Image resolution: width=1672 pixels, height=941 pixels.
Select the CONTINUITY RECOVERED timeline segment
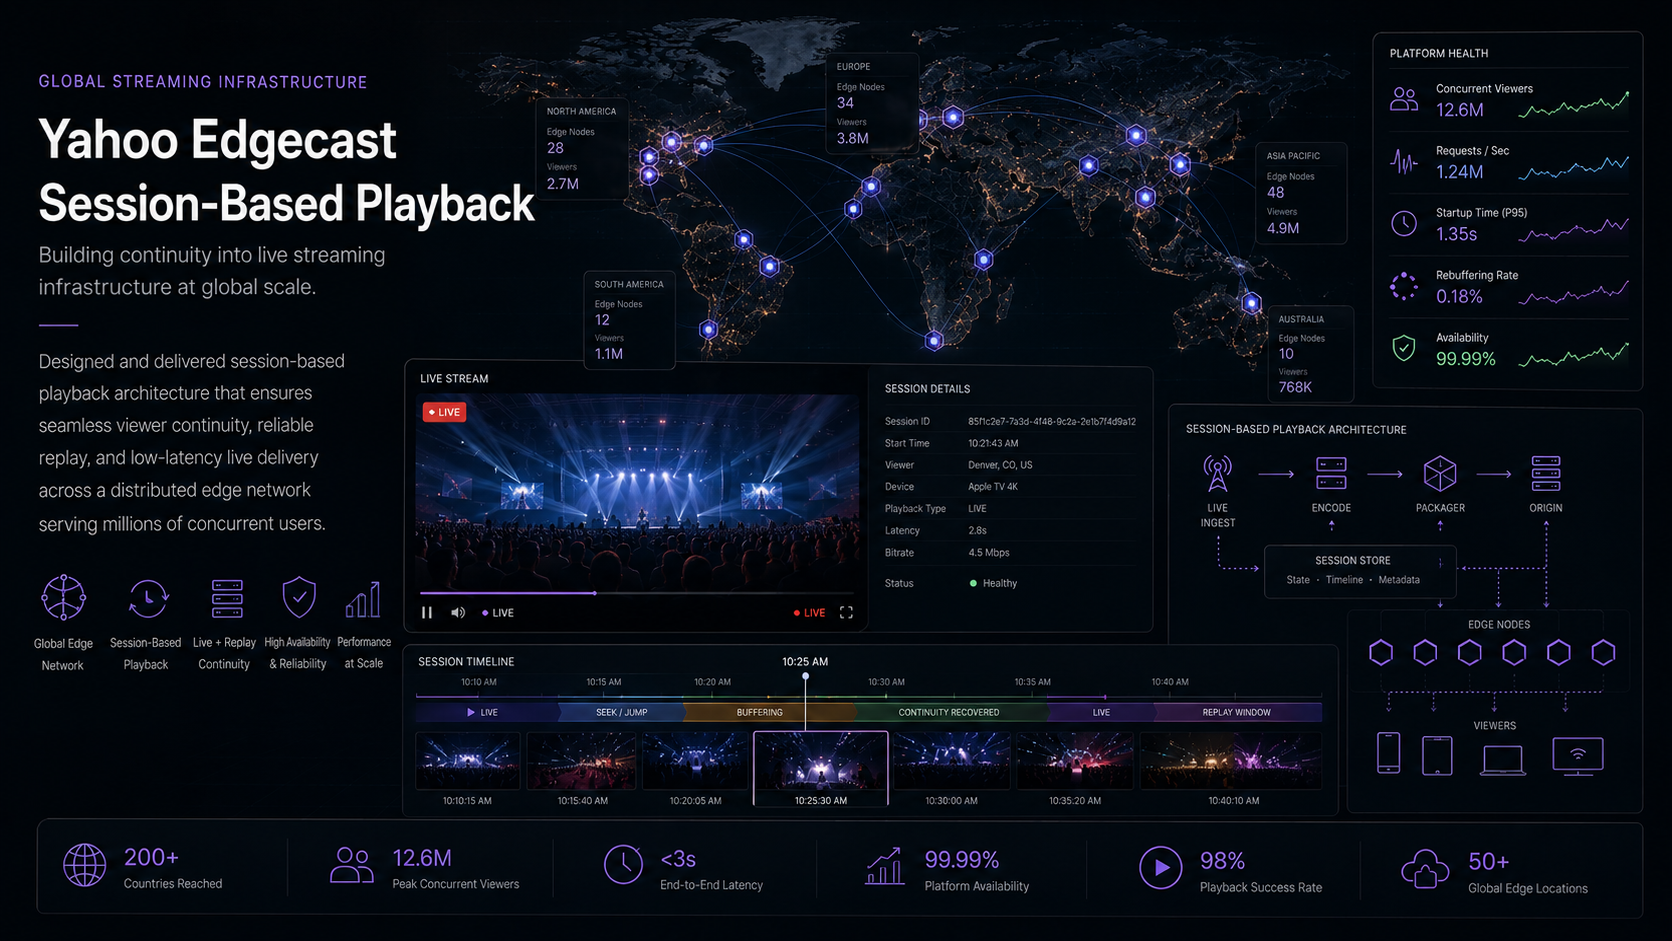949,712
